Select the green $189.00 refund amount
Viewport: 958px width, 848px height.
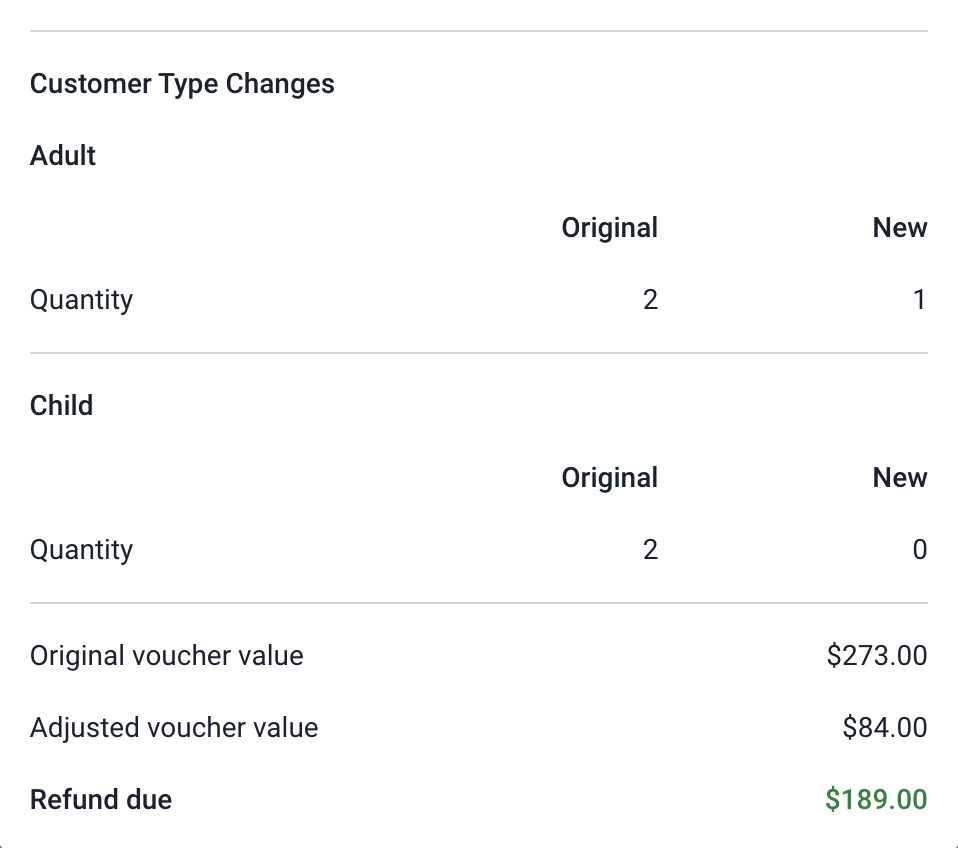(876, 800)
